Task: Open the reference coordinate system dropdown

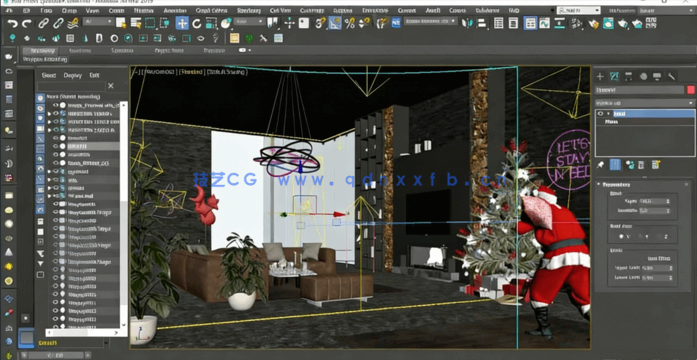Action: [250, 21]
